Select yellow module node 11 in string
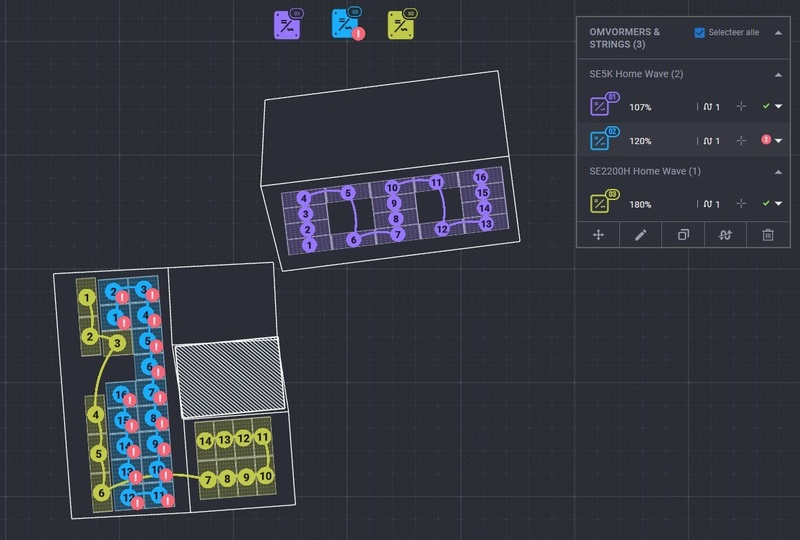Viewport: 800px width, 540px height. (x=263, y=437)
